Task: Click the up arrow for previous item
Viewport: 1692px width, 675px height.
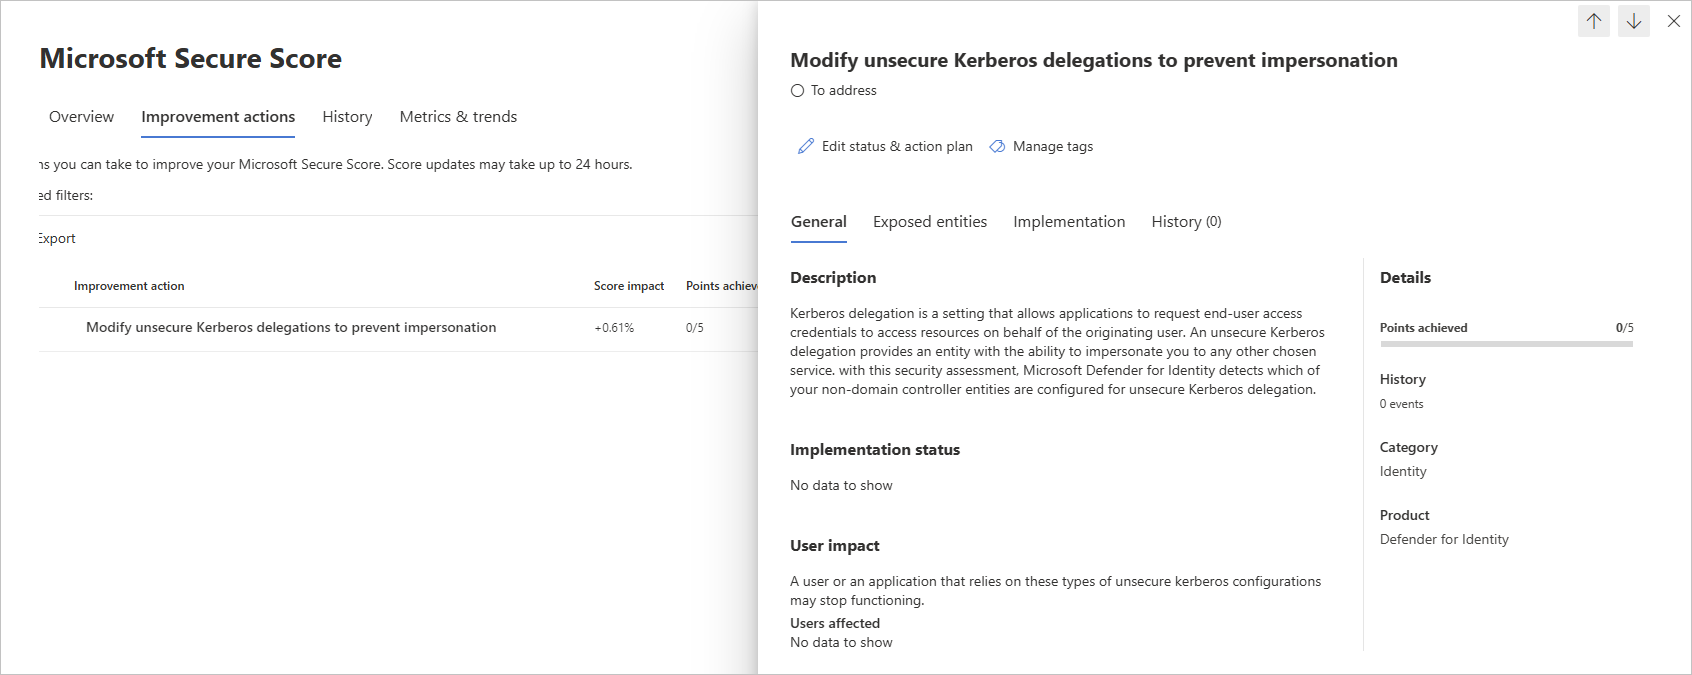Action: (x=1593, y=21)
